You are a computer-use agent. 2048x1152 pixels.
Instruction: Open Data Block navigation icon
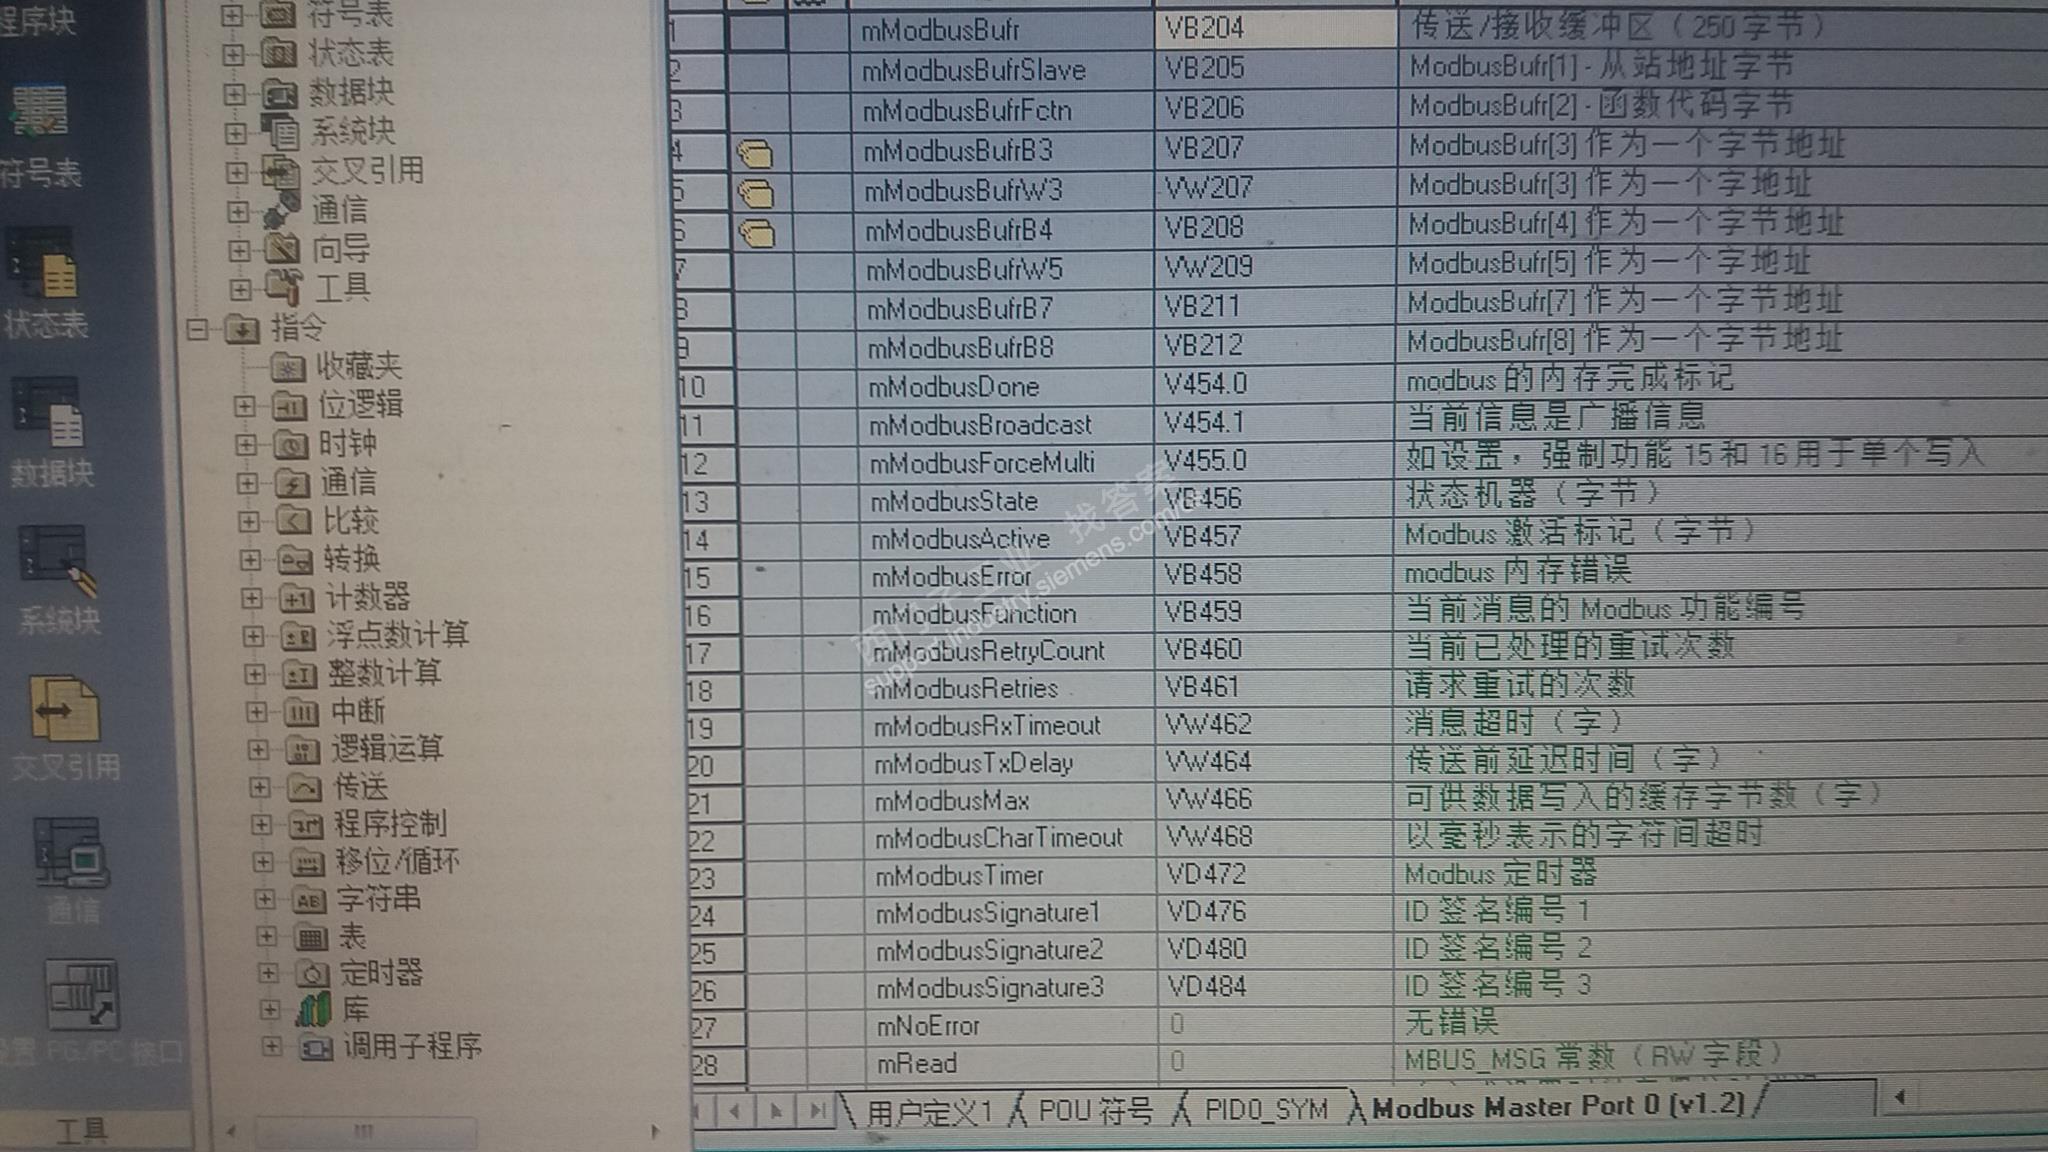[x=48, y=413]
